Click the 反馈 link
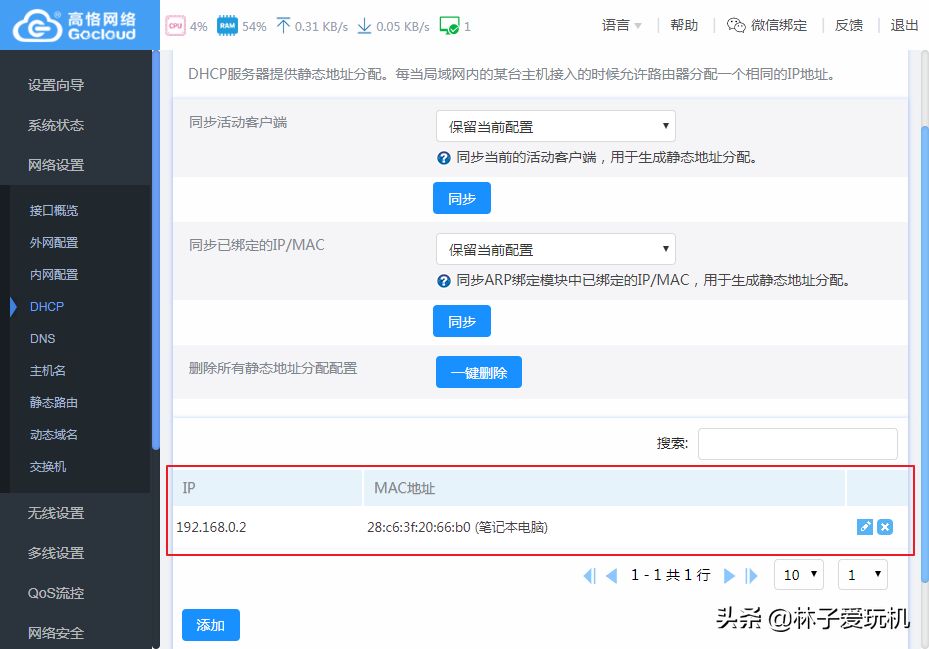929x649 pixels. tap(848, 25)
